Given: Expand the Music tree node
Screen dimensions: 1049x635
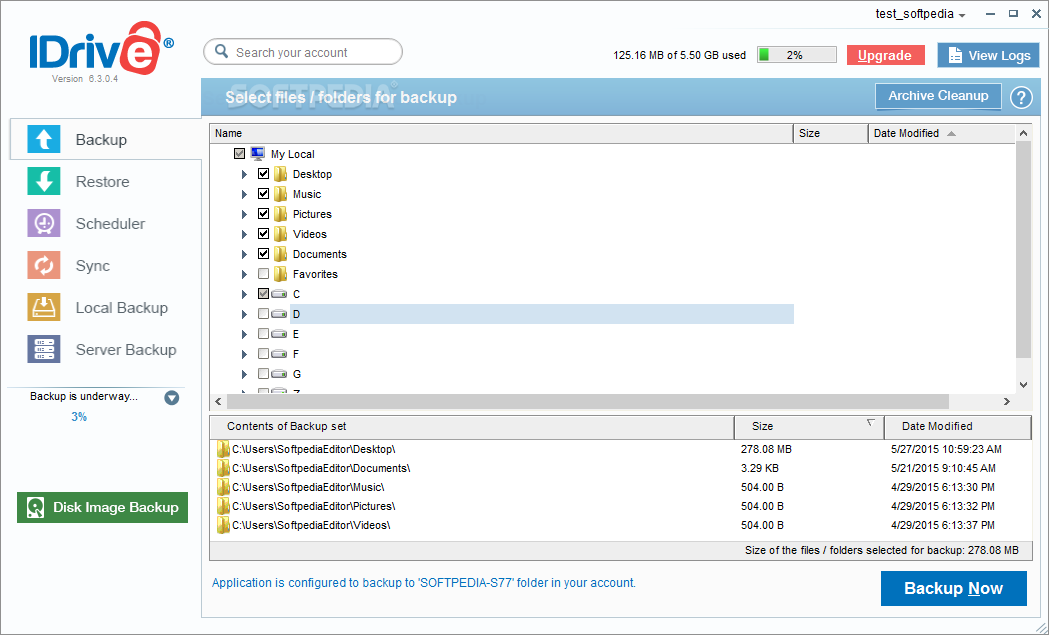Looking at the screenshot, I should point(245,195).
